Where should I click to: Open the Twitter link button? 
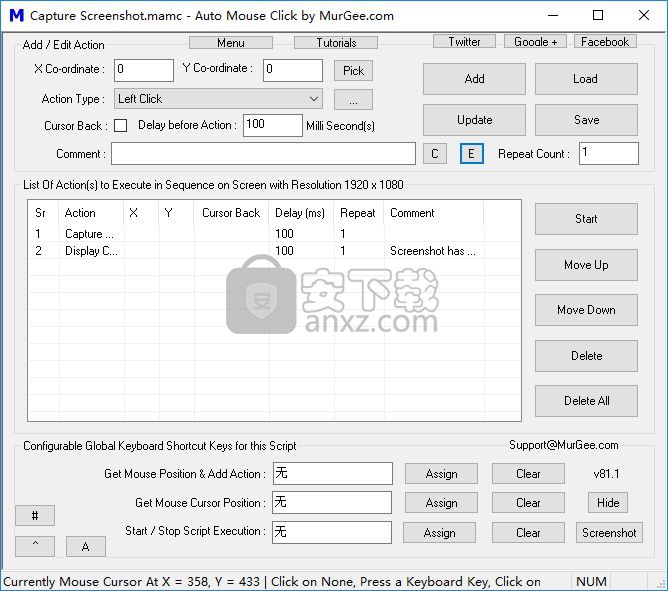tap(464, 41)
